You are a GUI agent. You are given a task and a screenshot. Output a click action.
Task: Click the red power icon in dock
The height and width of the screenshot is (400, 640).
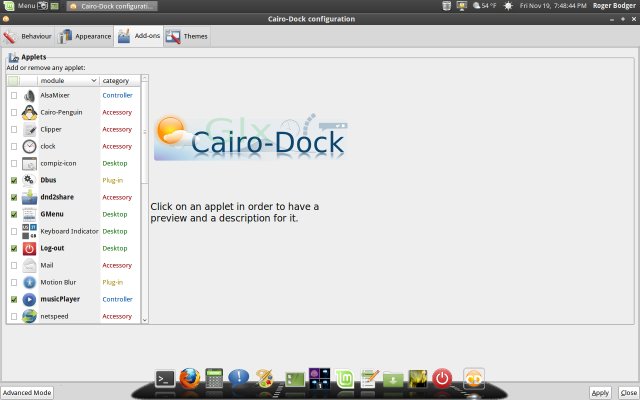click(x=443, y=378)
